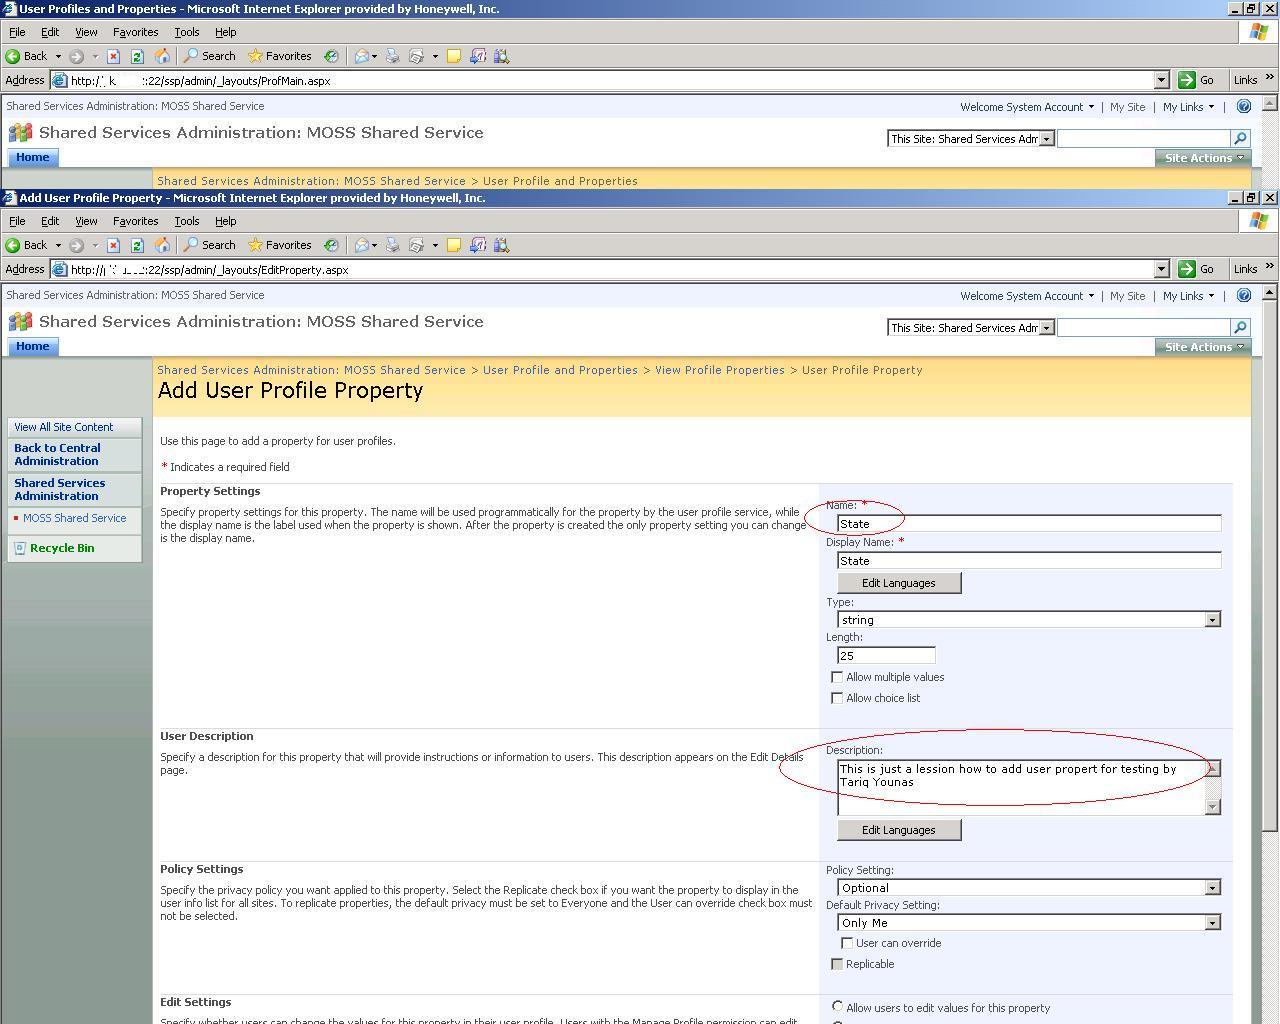Click the Length input field showing 25
The image size is (1280, 1024).
click(x=886, y=655)
